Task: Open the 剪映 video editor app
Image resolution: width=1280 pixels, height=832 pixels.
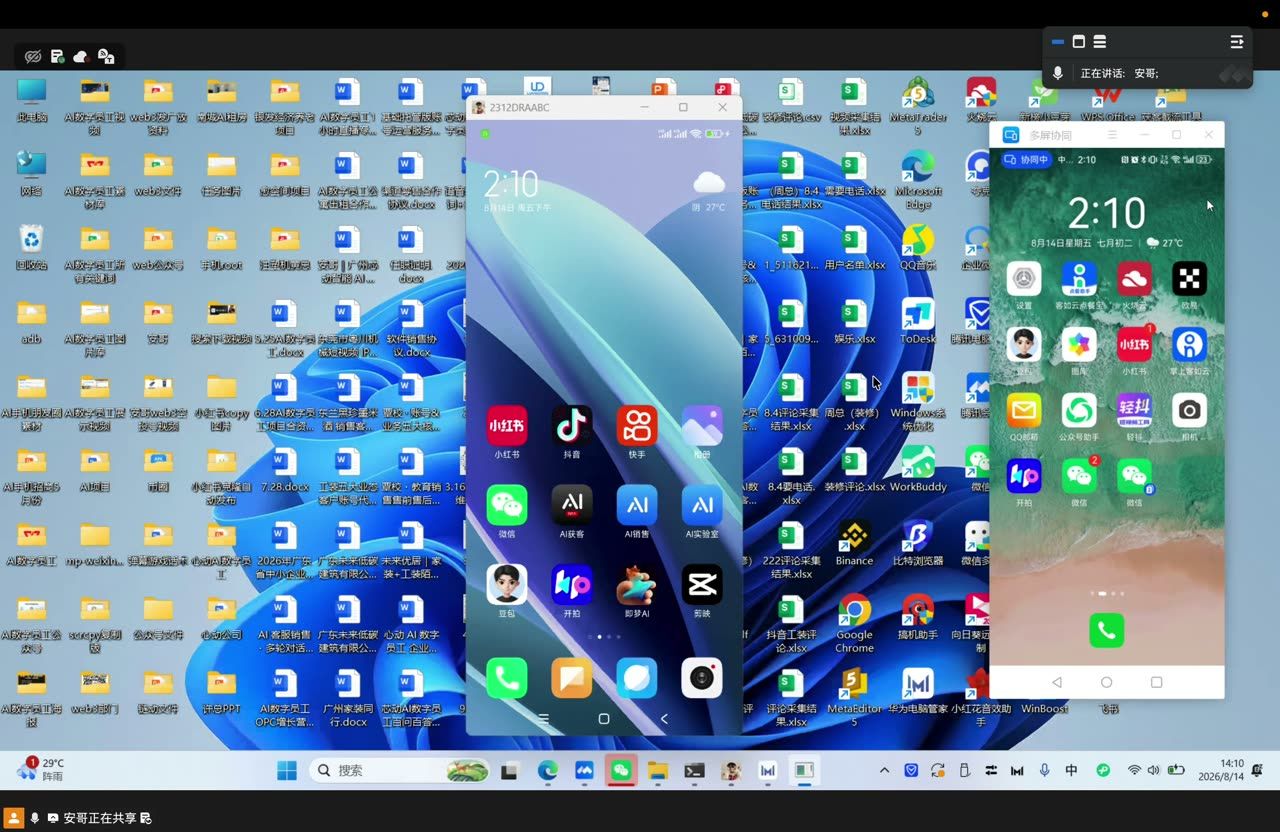Action: [702, 584]
